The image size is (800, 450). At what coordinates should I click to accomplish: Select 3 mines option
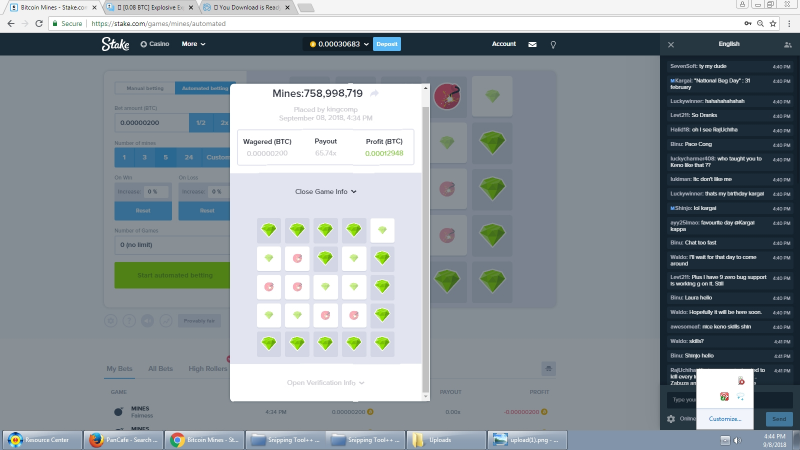click(144, 158)
